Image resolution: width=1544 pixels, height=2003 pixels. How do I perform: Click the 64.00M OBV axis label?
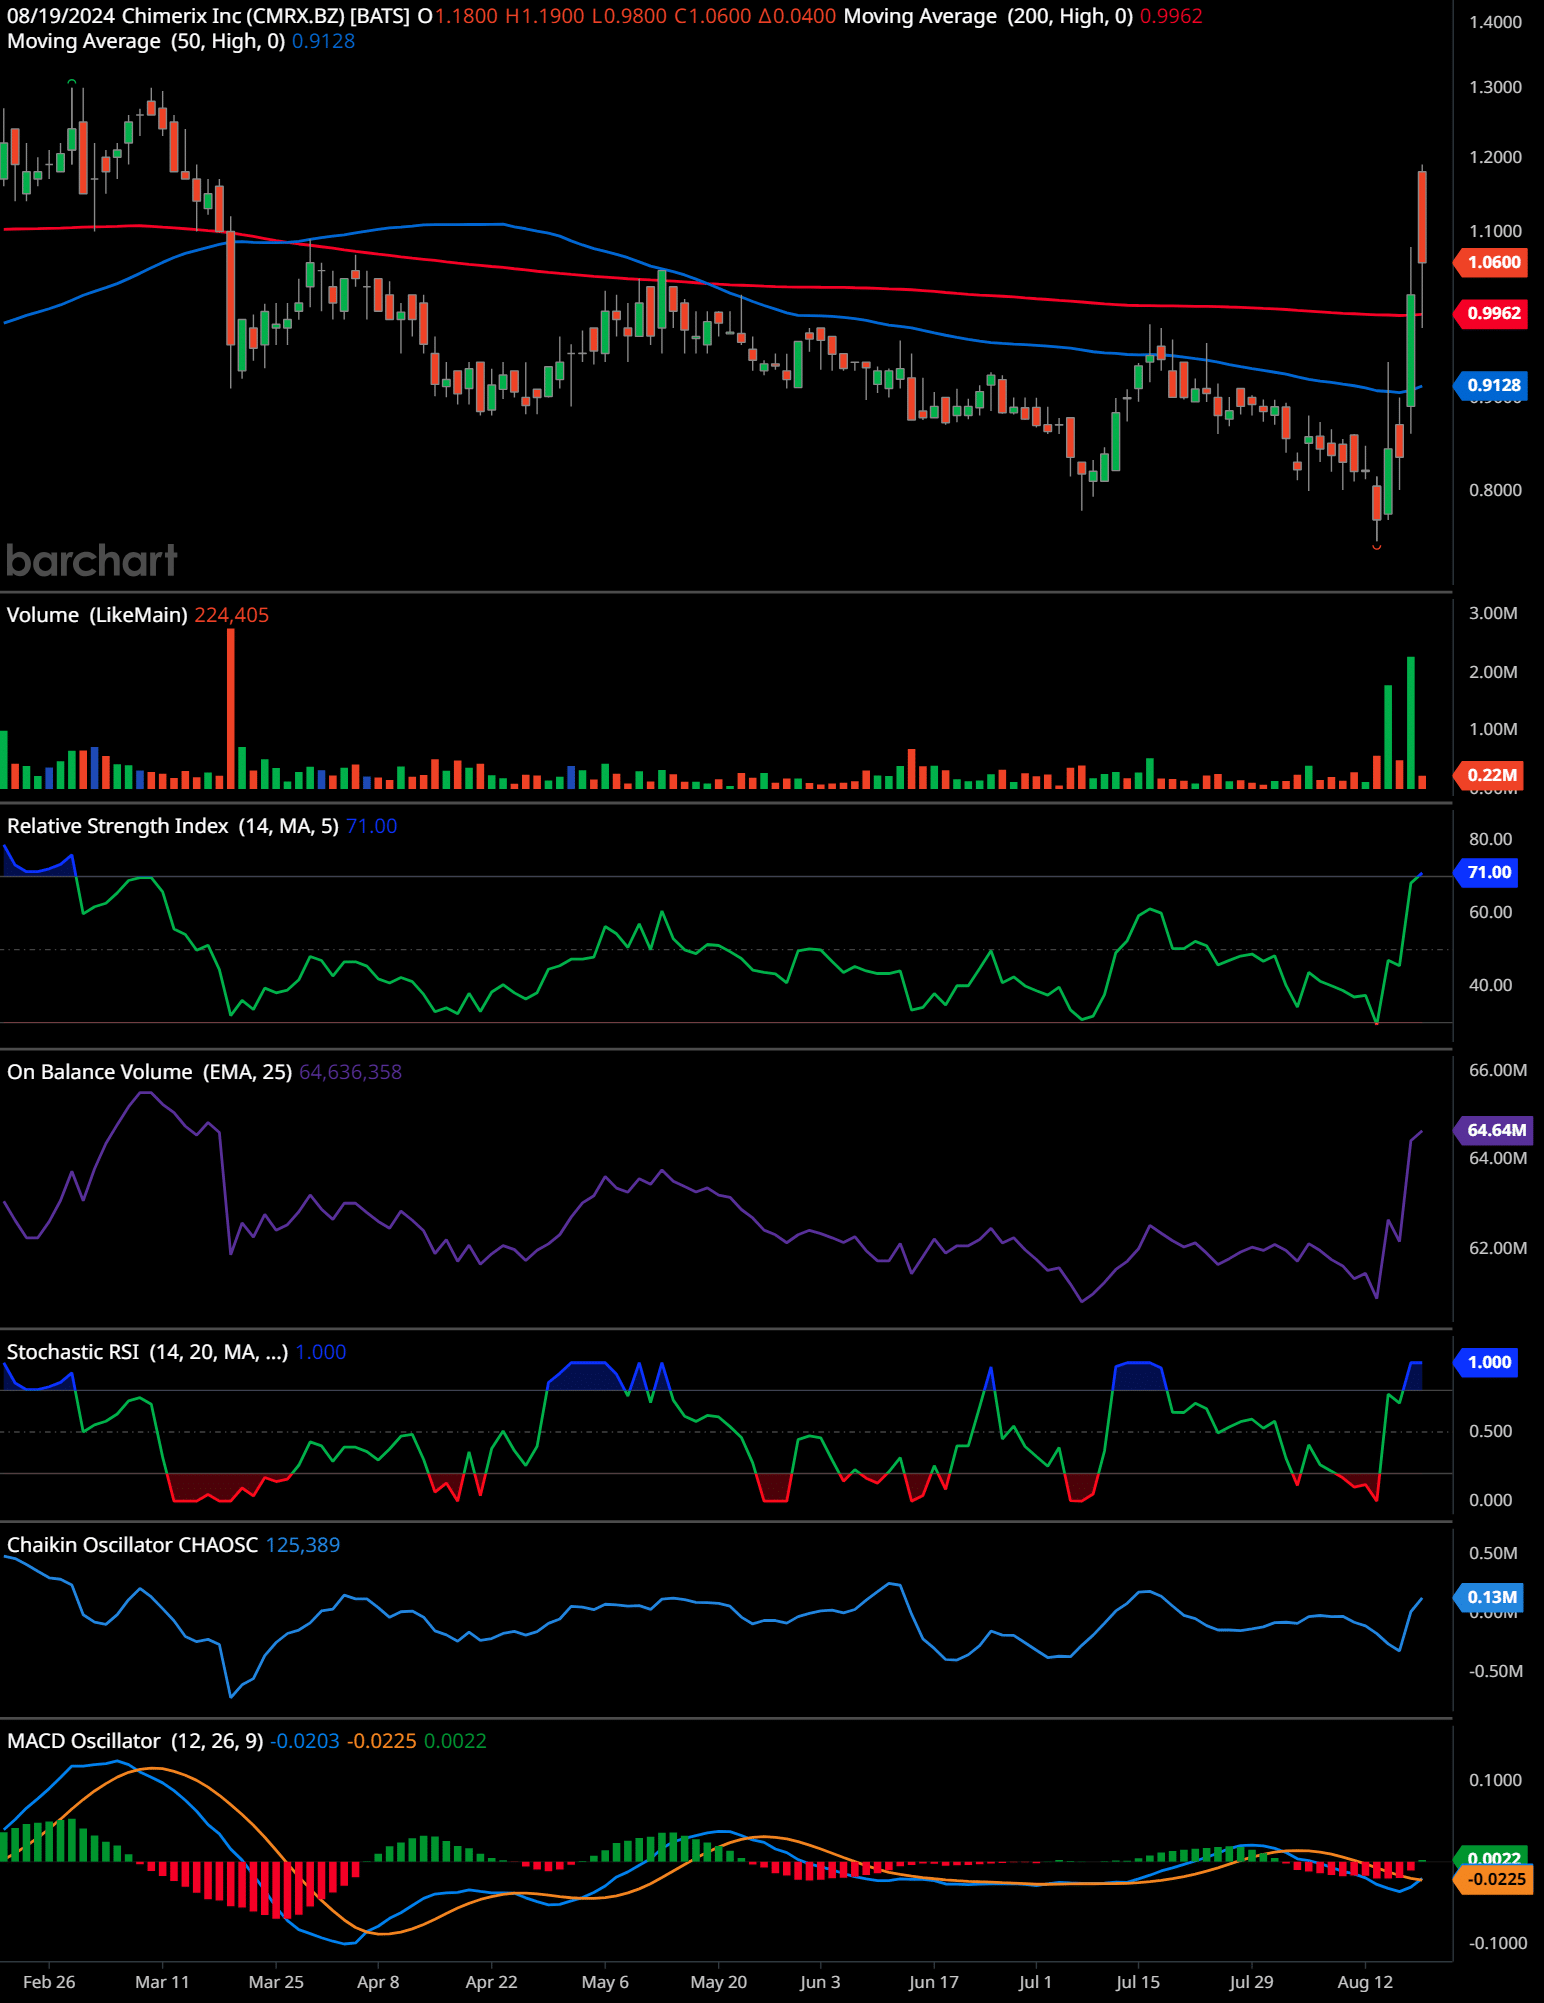point(1497,1158)
